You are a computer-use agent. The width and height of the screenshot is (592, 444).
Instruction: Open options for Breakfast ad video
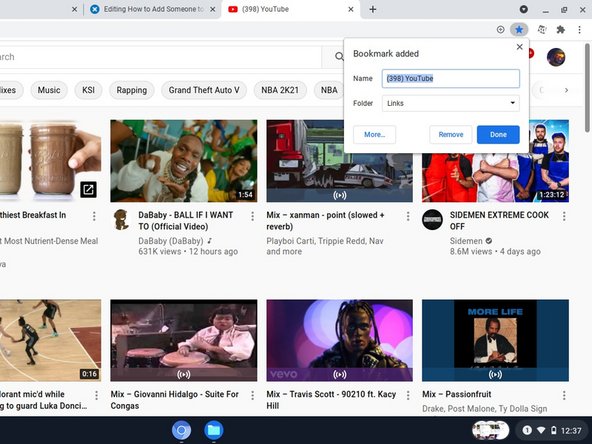tap(94, 216)
